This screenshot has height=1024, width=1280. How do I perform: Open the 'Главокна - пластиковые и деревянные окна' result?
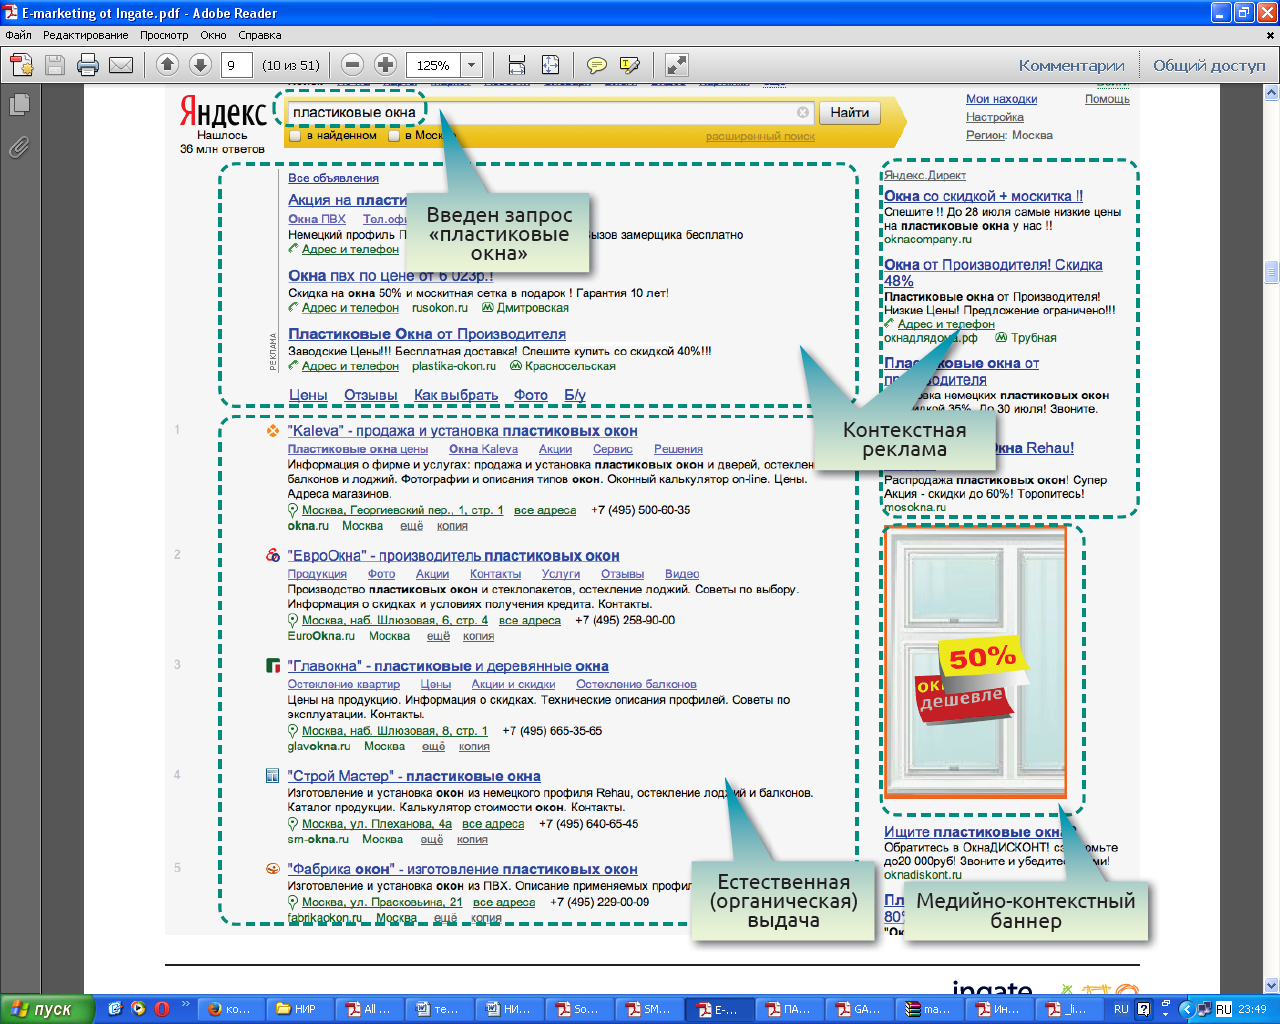(448, 666)
